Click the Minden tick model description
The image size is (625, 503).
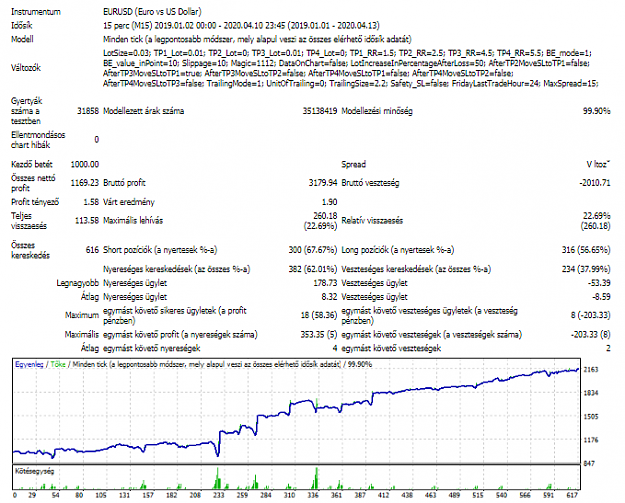pos(257,39)
